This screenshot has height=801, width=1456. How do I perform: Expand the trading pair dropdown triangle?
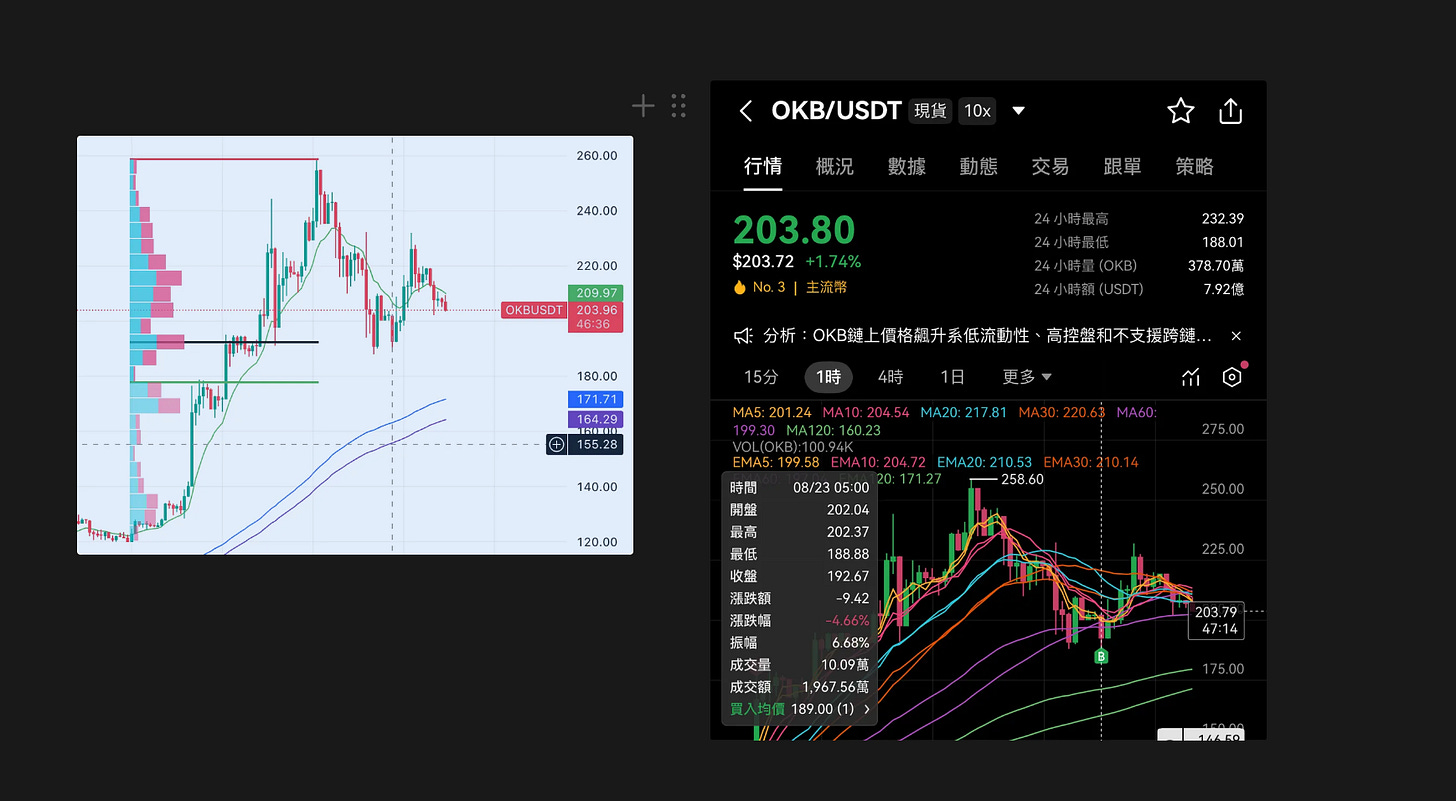(x=1019, y=111)
